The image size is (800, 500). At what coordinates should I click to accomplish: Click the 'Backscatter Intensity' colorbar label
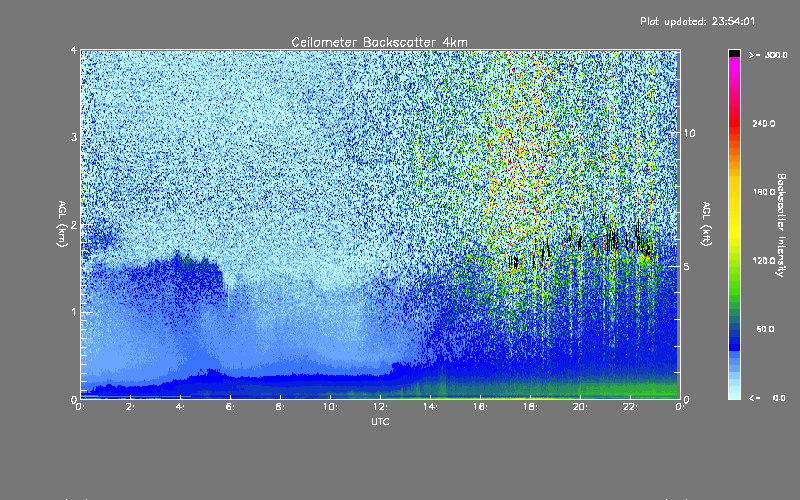781,225
